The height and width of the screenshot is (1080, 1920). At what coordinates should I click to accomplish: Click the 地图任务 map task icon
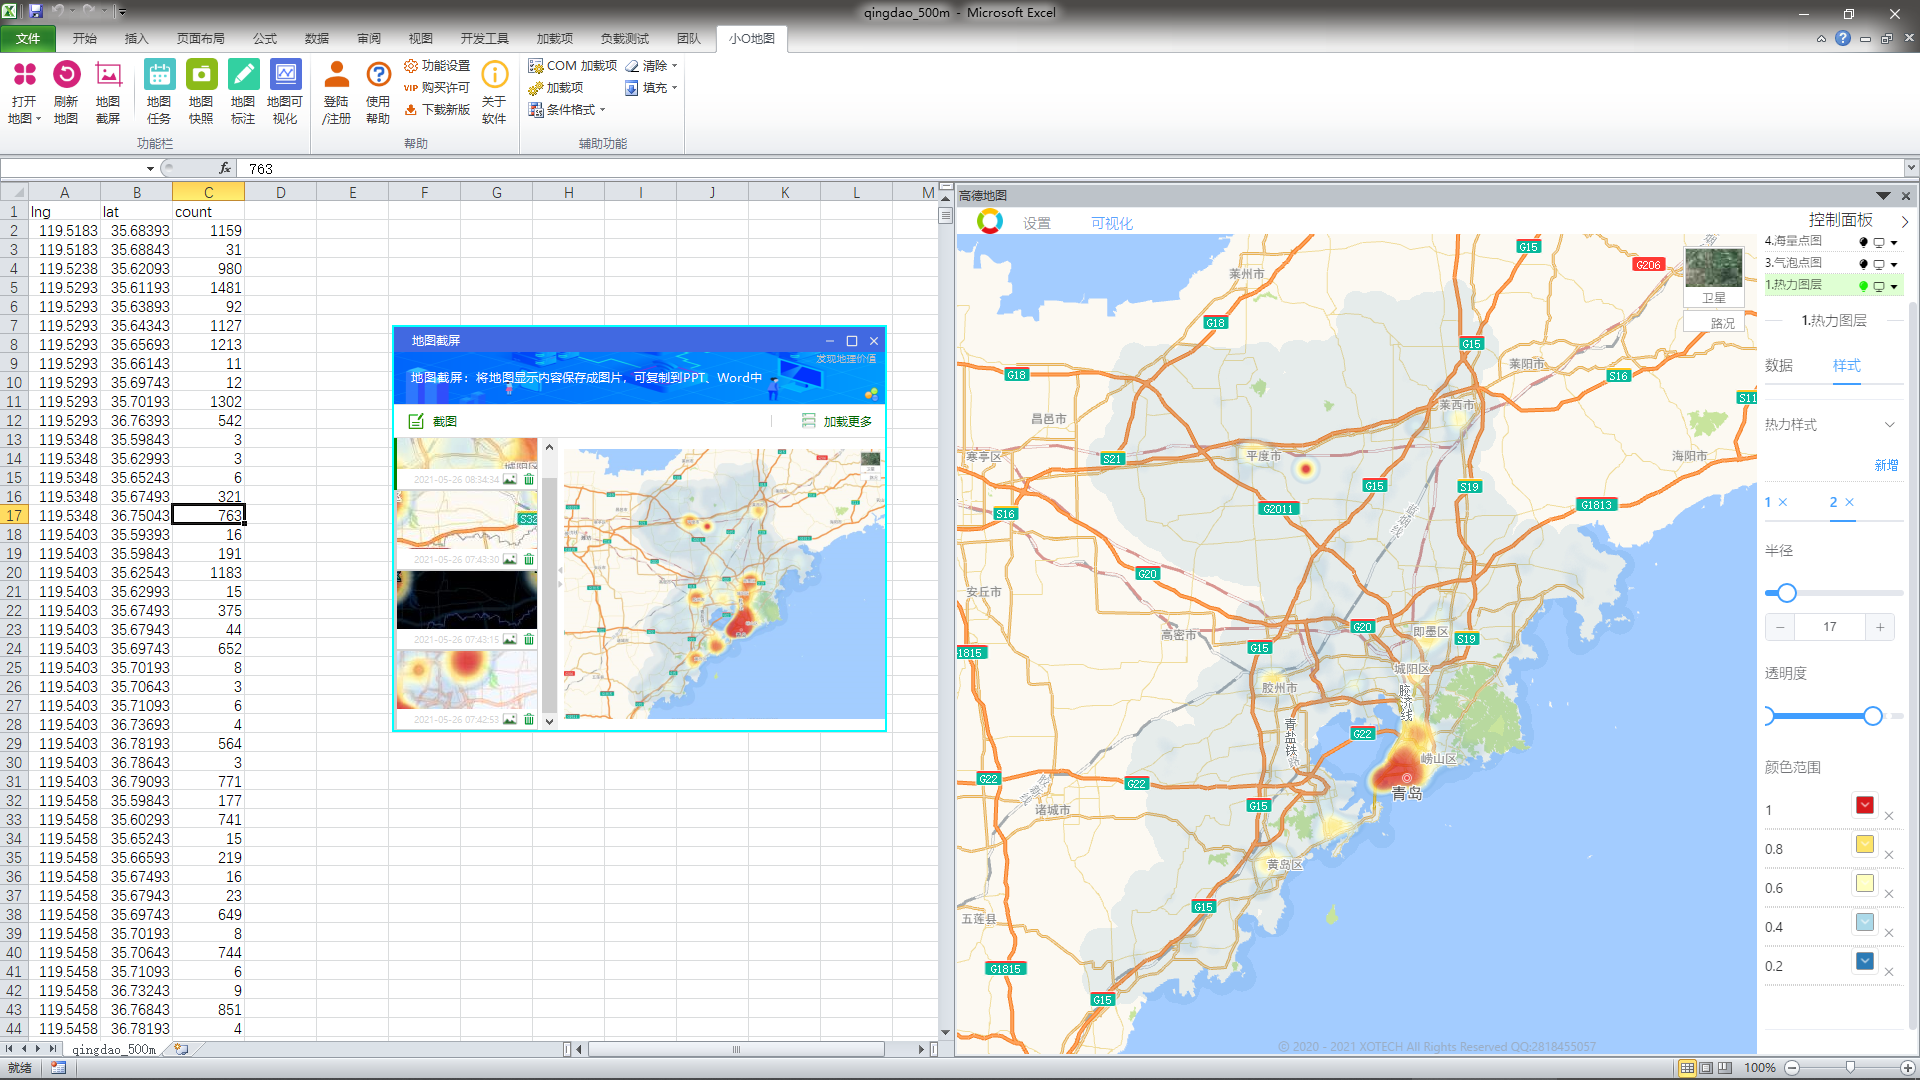click(x=159, y=75)
